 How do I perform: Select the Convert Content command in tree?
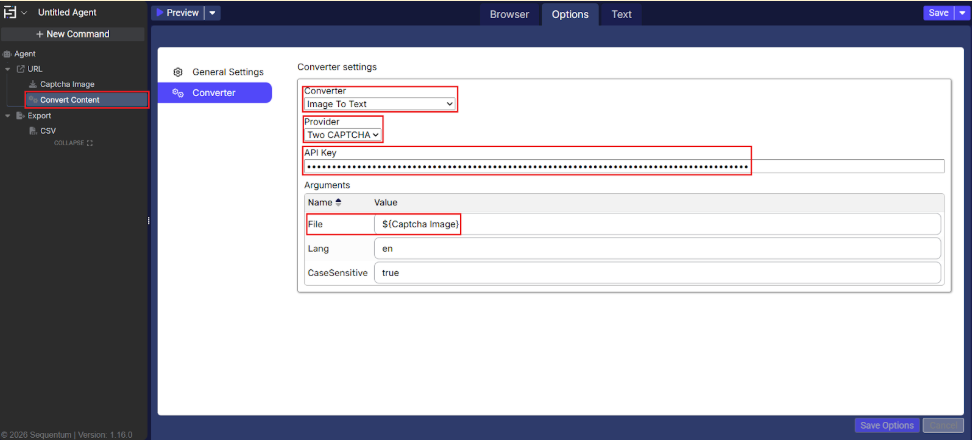pyautogui.click(x=70, y=100)
